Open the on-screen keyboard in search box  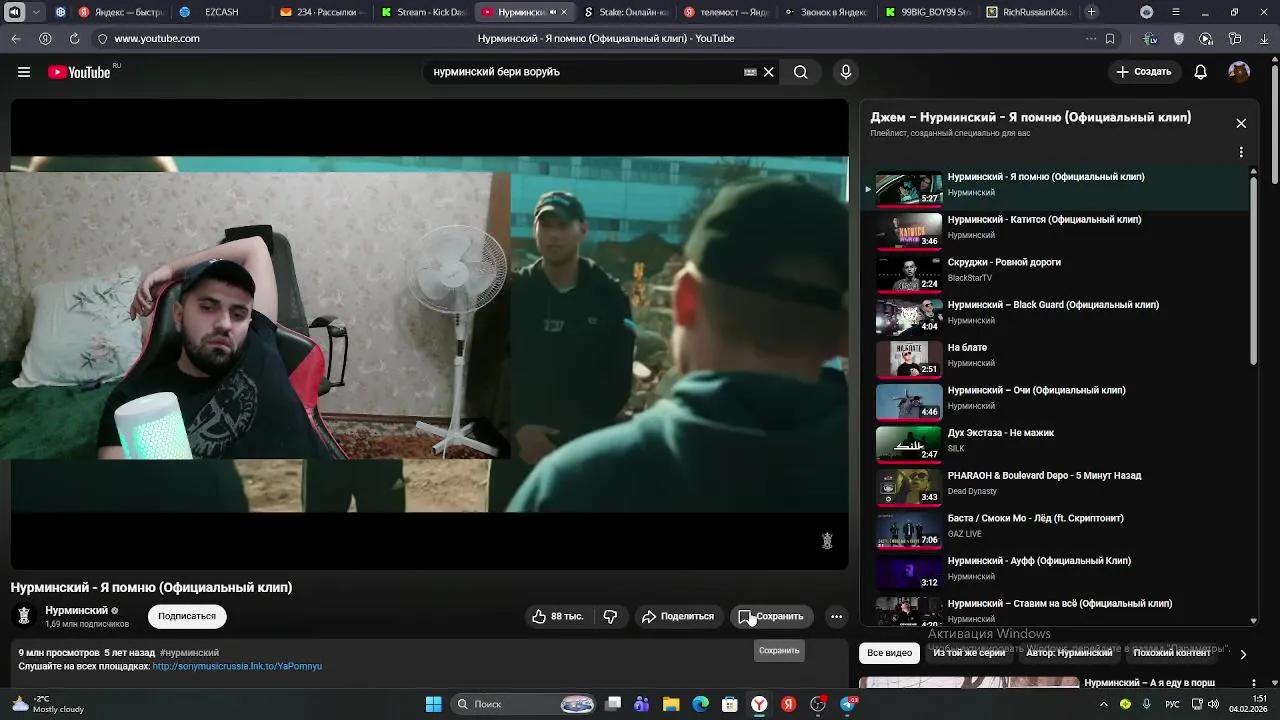coord(750,72)
